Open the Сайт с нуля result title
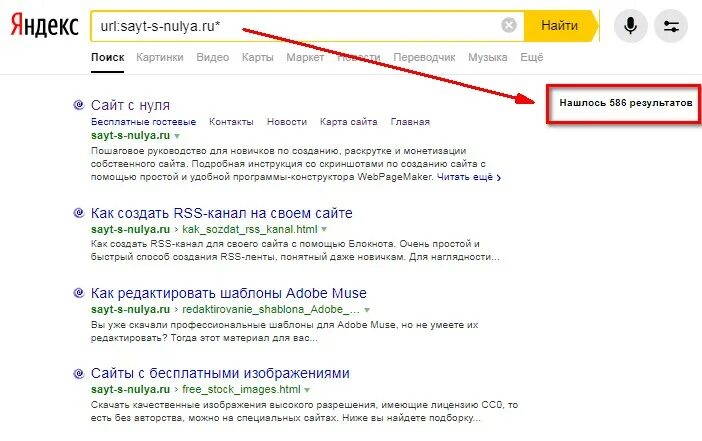This screenshot has height=441, width=702. [130, 105]
